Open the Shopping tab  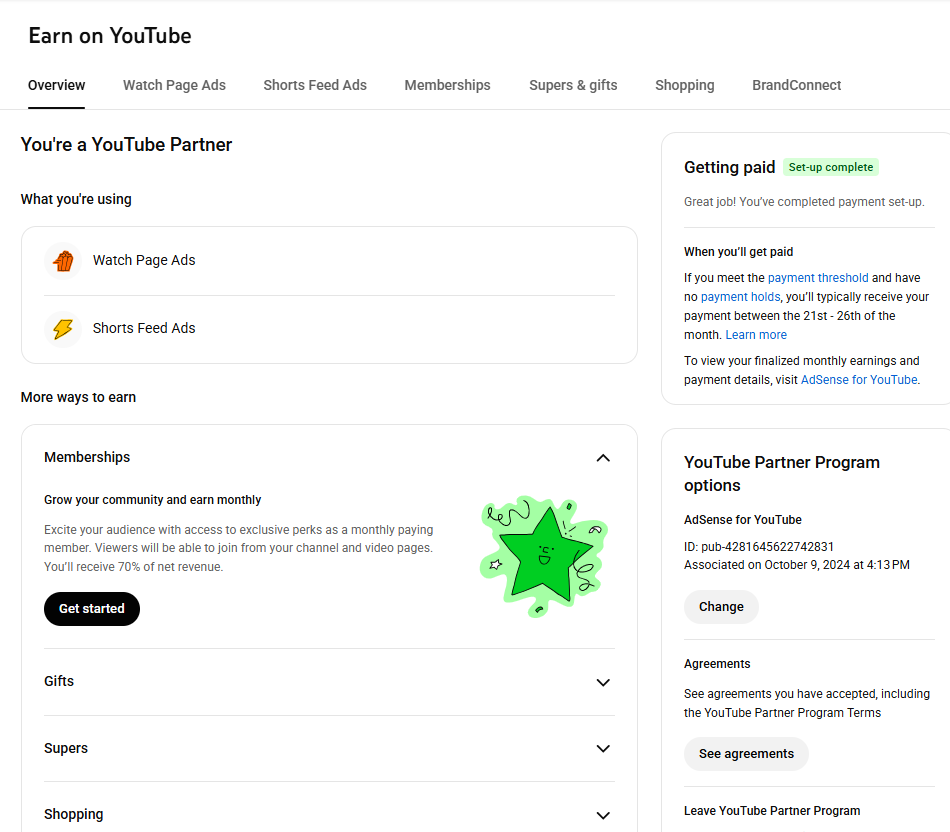[x=684, y=85]
